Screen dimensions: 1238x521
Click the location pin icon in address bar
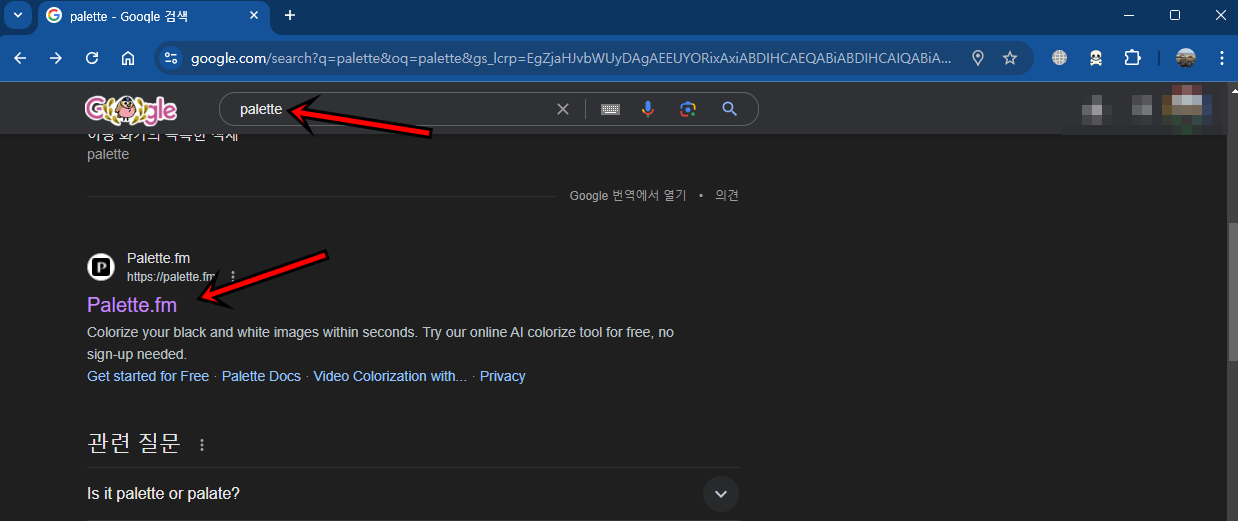pos(978,58)
